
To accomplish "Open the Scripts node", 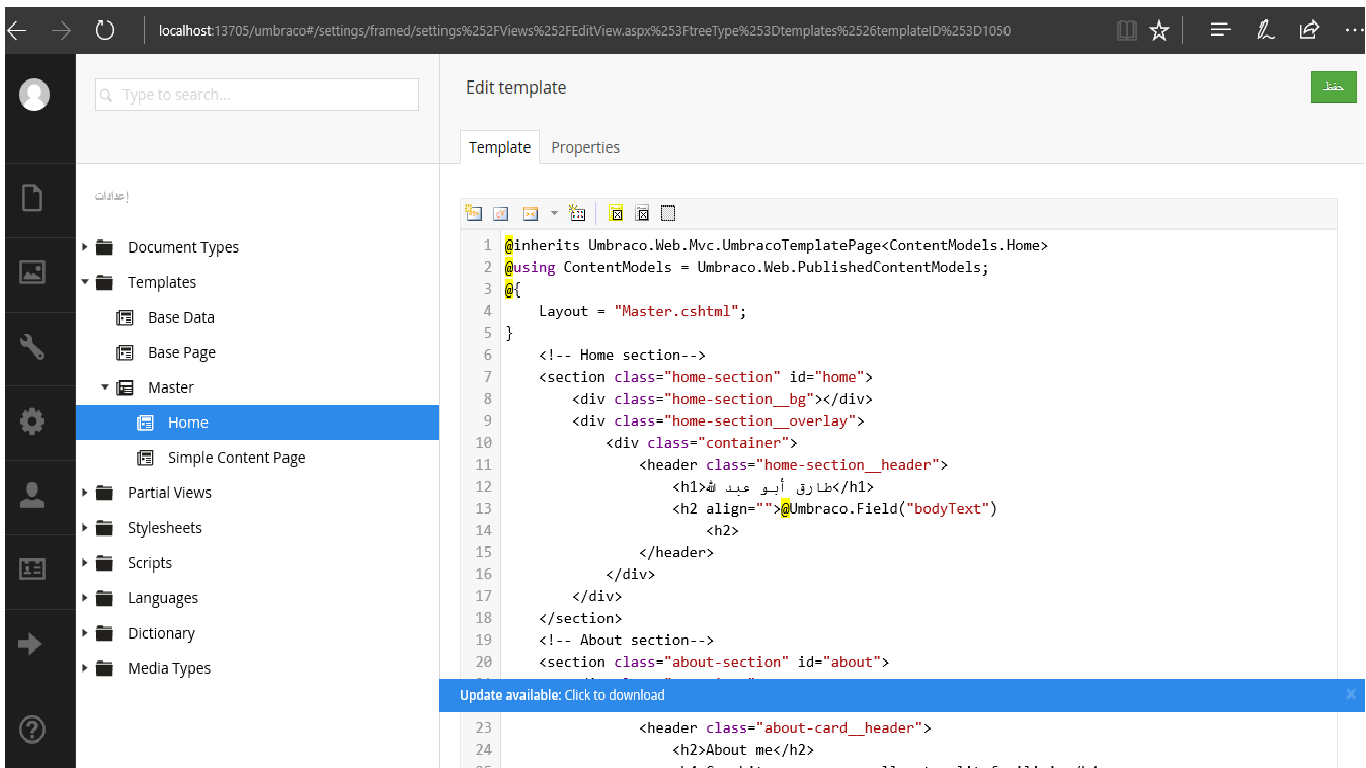I will coord(150,562).
